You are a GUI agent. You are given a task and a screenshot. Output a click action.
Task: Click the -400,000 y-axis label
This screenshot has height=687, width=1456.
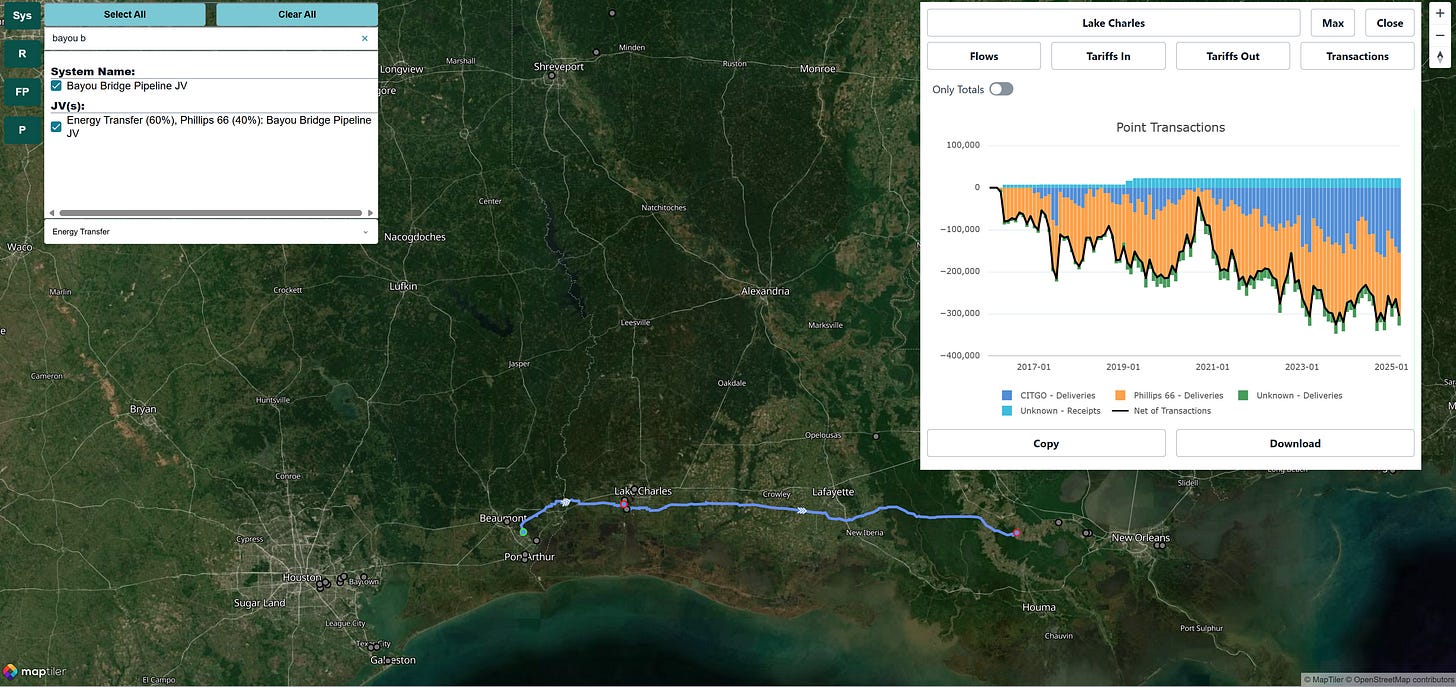pos(962,355)
